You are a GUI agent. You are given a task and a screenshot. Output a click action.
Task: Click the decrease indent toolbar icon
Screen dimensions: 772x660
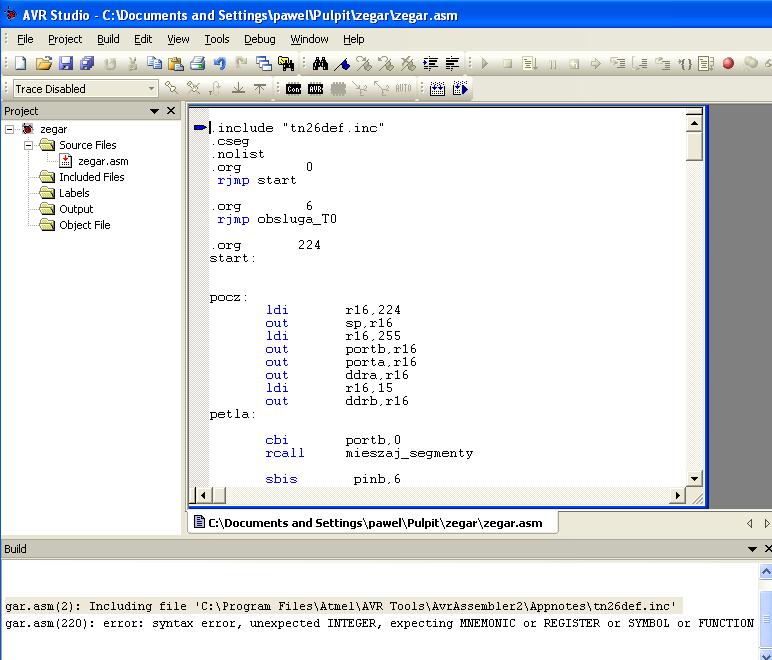point(452,63)
